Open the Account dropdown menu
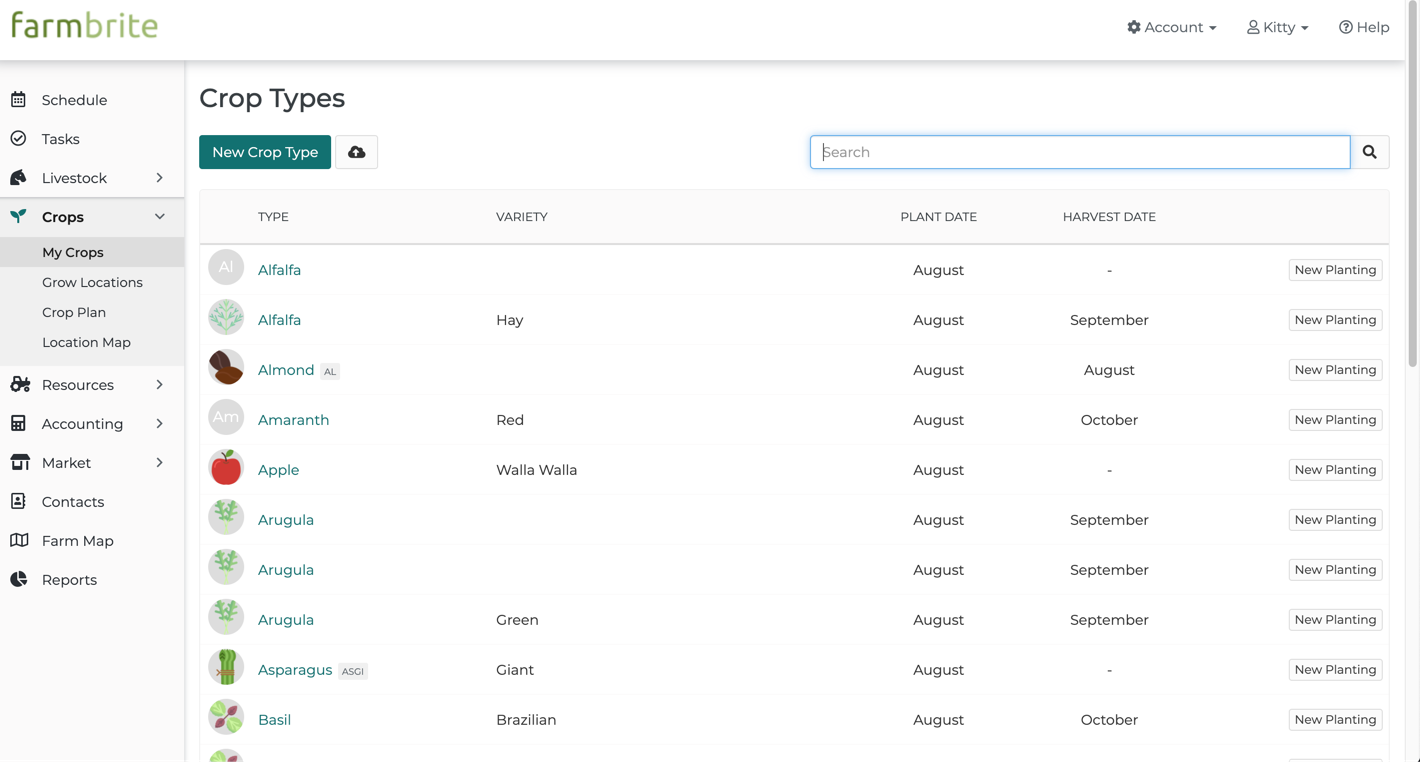 [1172, 27]
